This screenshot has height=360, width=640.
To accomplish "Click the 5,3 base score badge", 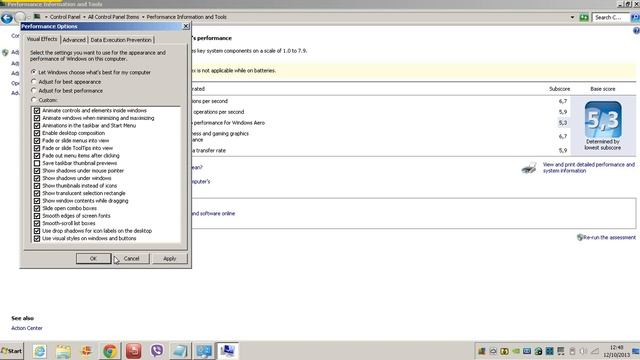I will pyautogui.click(x=603, y=120).
